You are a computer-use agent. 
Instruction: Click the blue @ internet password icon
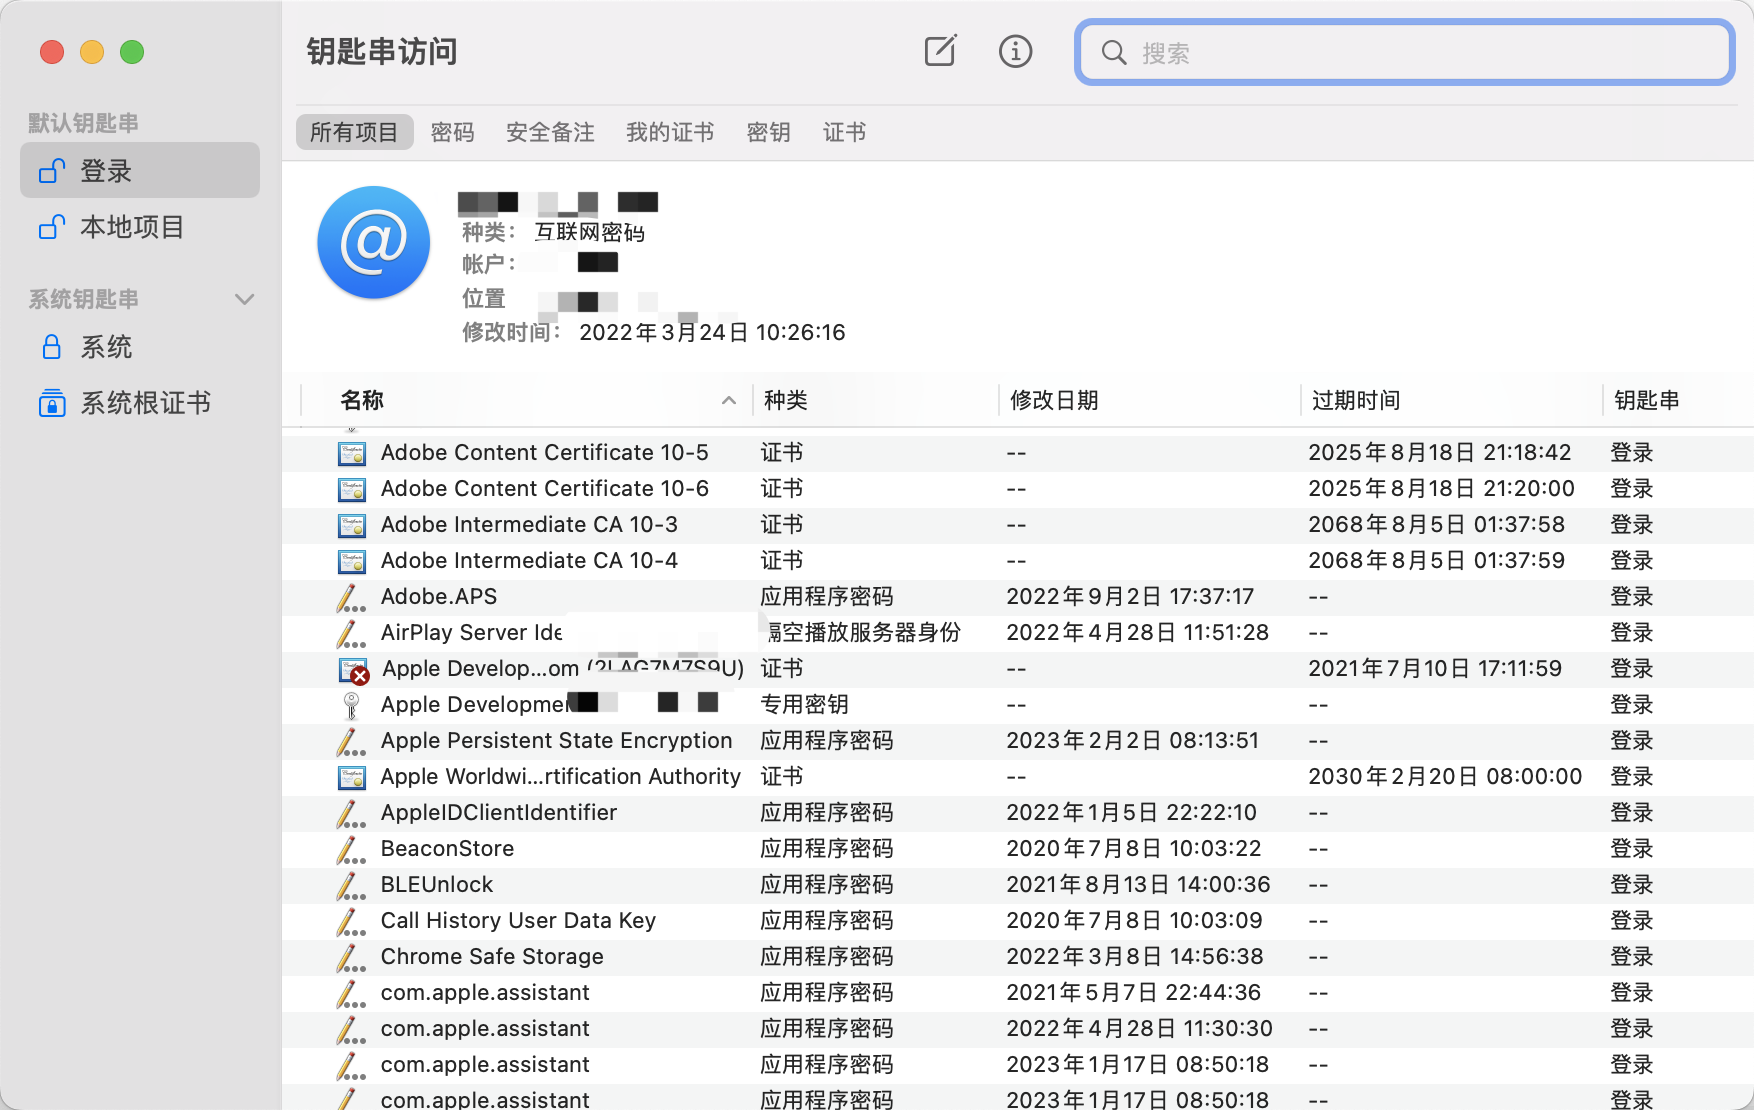point(374,243)
